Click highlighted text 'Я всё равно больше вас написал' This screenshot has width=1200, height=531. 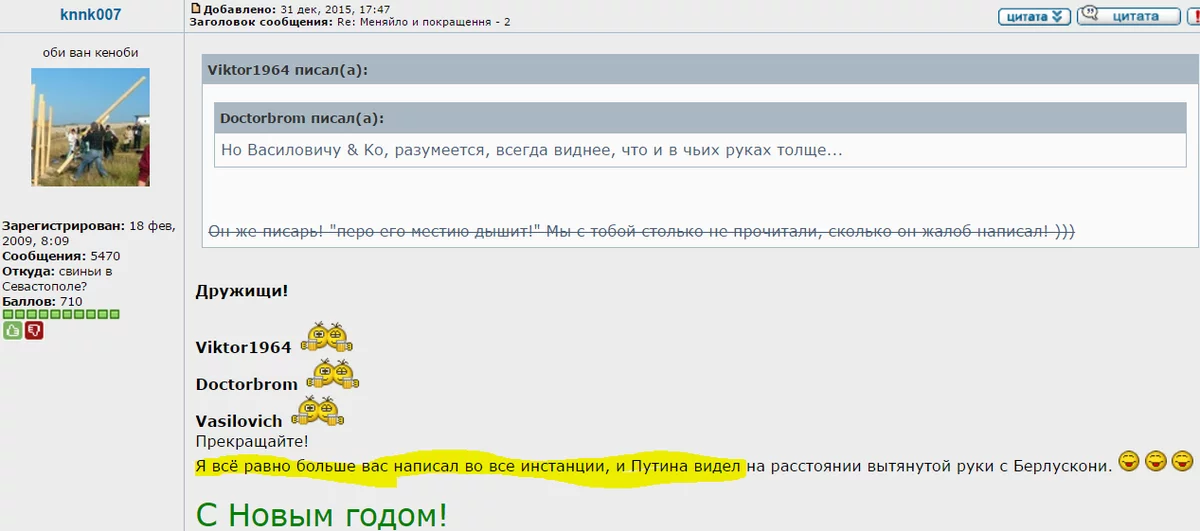(327, 465)
